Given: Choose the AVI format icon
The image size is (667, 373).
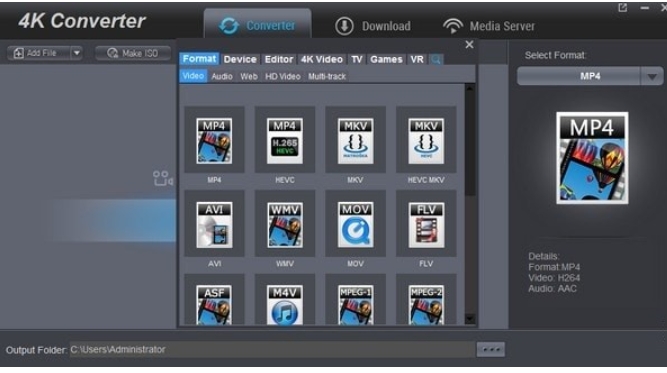Looking at the screenshot, I should (x=214, y=224).
